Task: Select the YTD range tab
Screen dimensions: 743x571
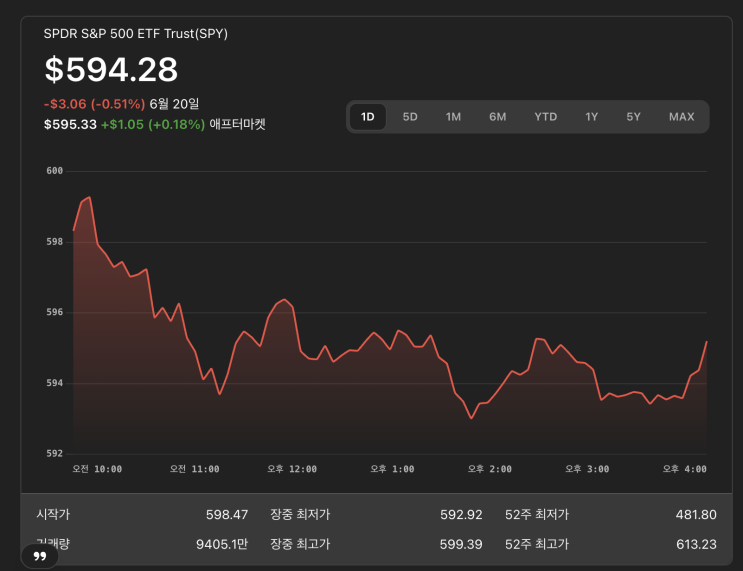Action: pyautogui.click(x=545, y=117)
